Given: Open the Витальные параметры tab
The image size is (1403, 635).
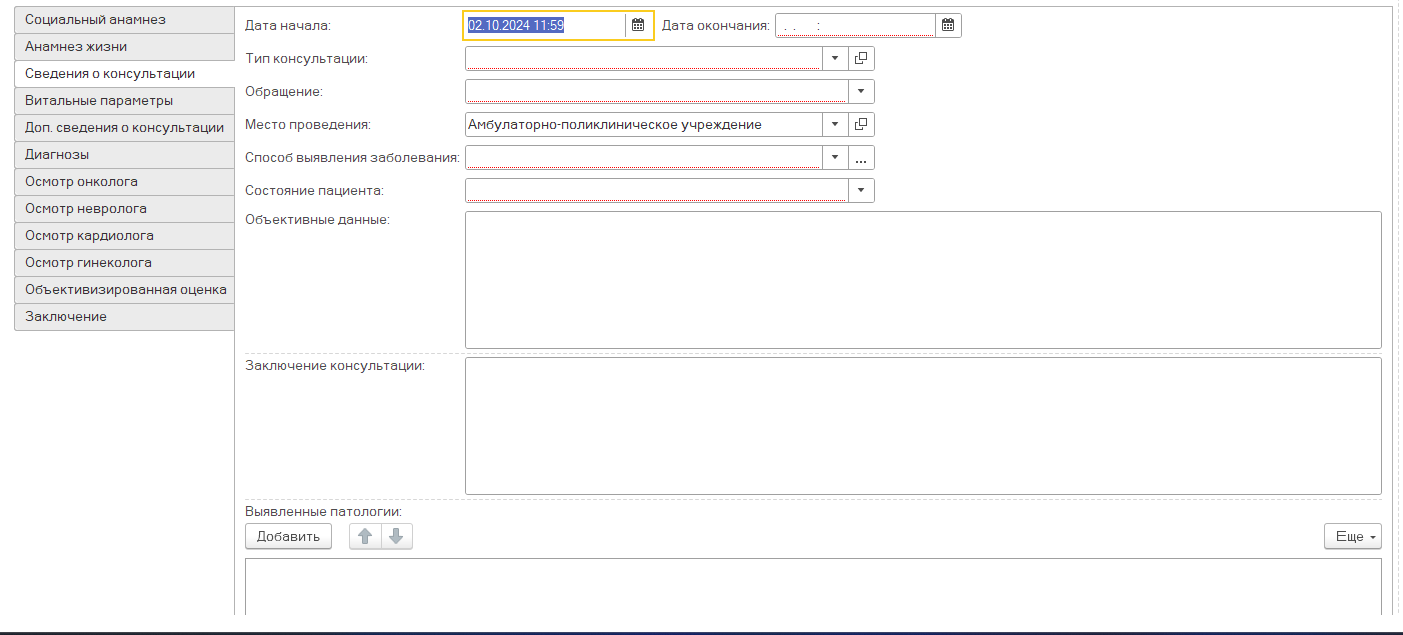Looking at the screenshot, I should coord(124,101).
